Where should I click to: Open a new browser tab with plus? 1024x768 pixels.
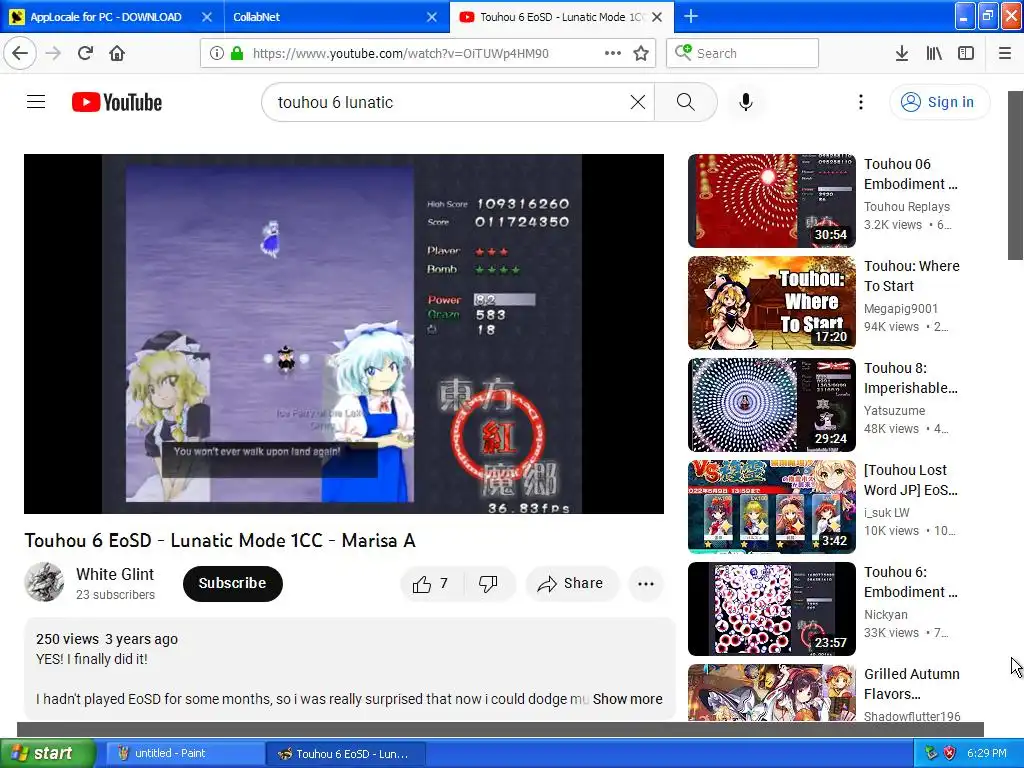point(690,16)
